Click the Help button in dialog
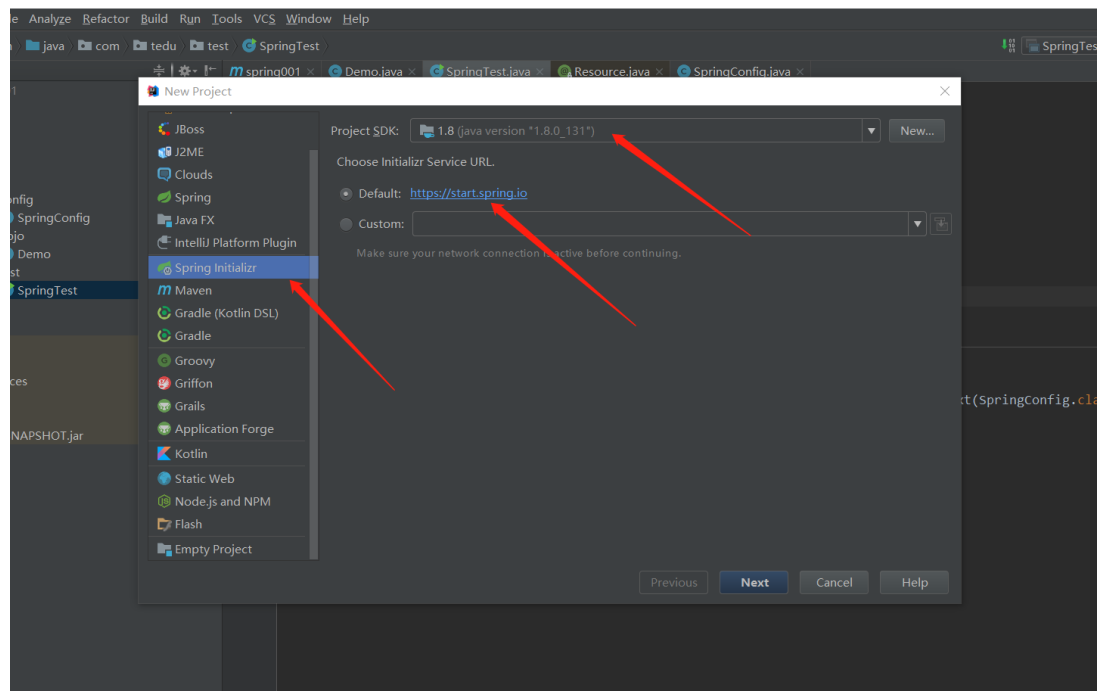This screenshot has height=695, width=1100. tap(914, 582)
